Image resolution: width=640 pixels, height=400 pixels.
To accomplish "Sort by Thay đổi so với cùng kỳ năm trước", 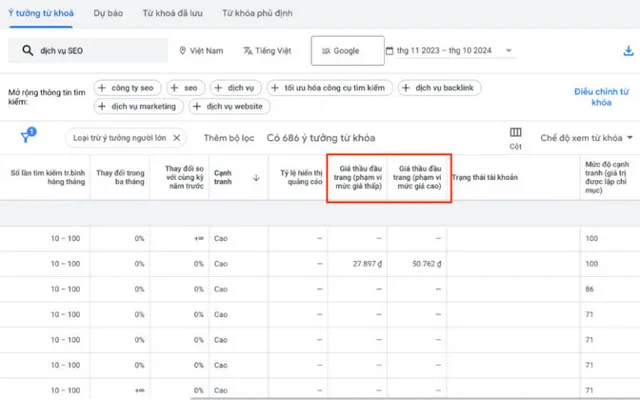I will point(184,177).
